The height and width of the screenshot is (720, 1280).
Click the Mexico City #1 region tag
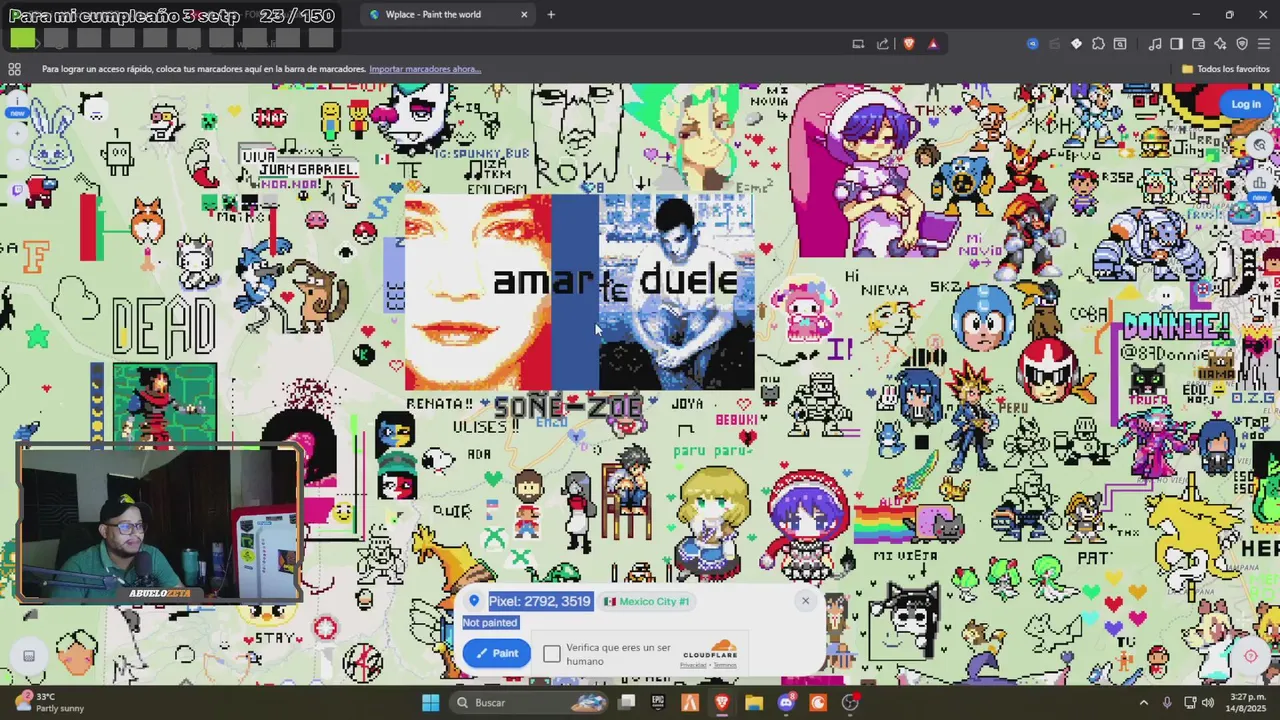tap(647, 601)
